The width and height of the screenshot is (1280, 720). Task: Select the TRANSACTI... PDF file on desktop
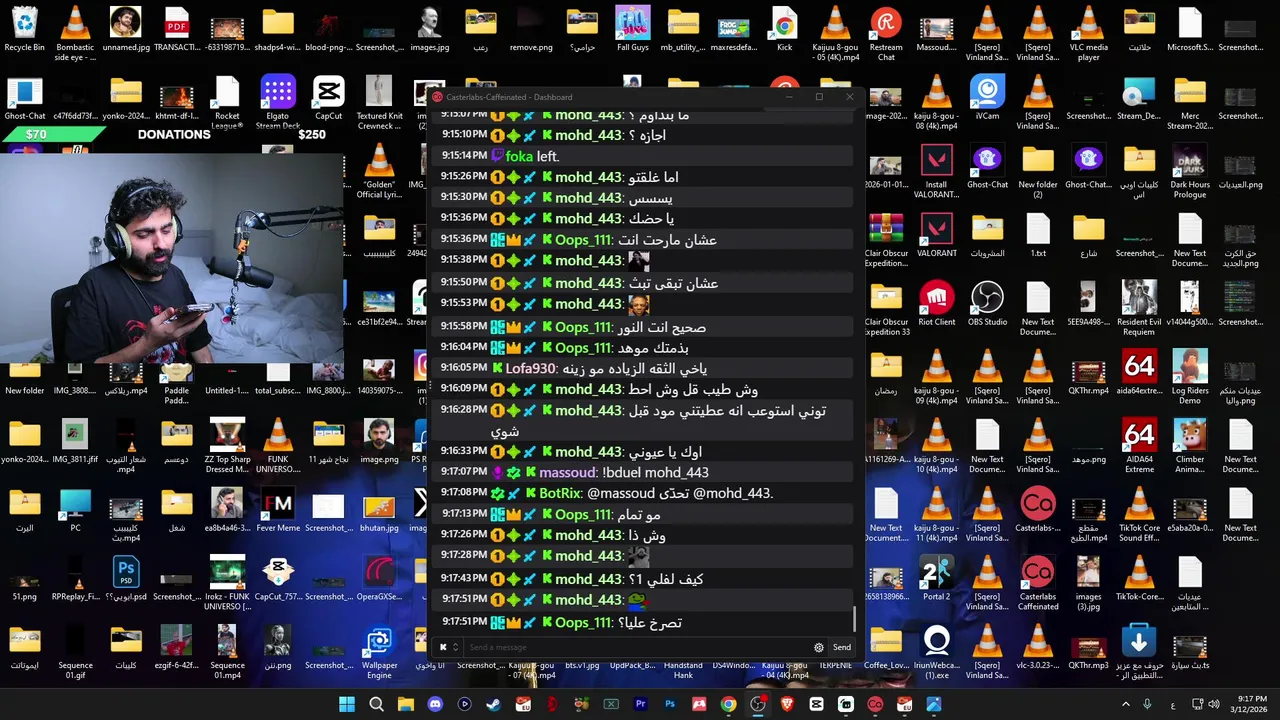coord(176,29)
